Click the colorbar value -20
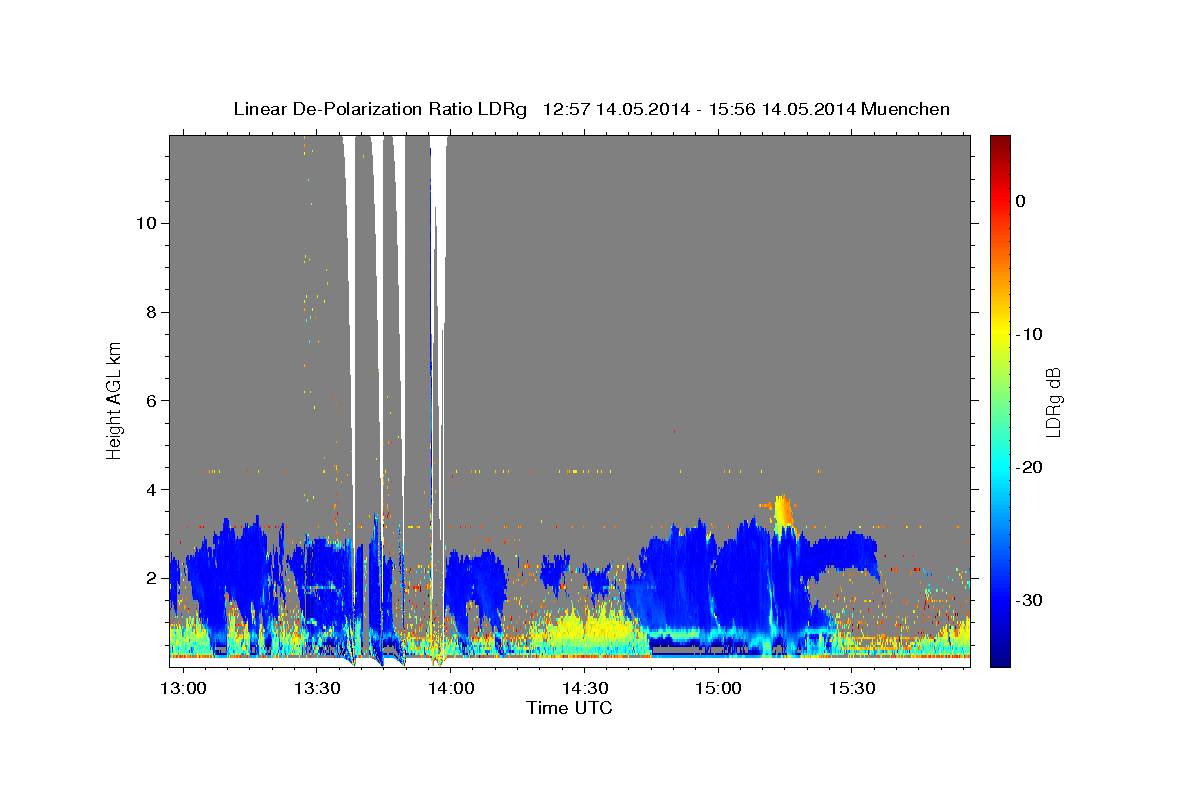Image resolution: width=1200 pixels, height=800 pixels. click(x=1029, y=467)
